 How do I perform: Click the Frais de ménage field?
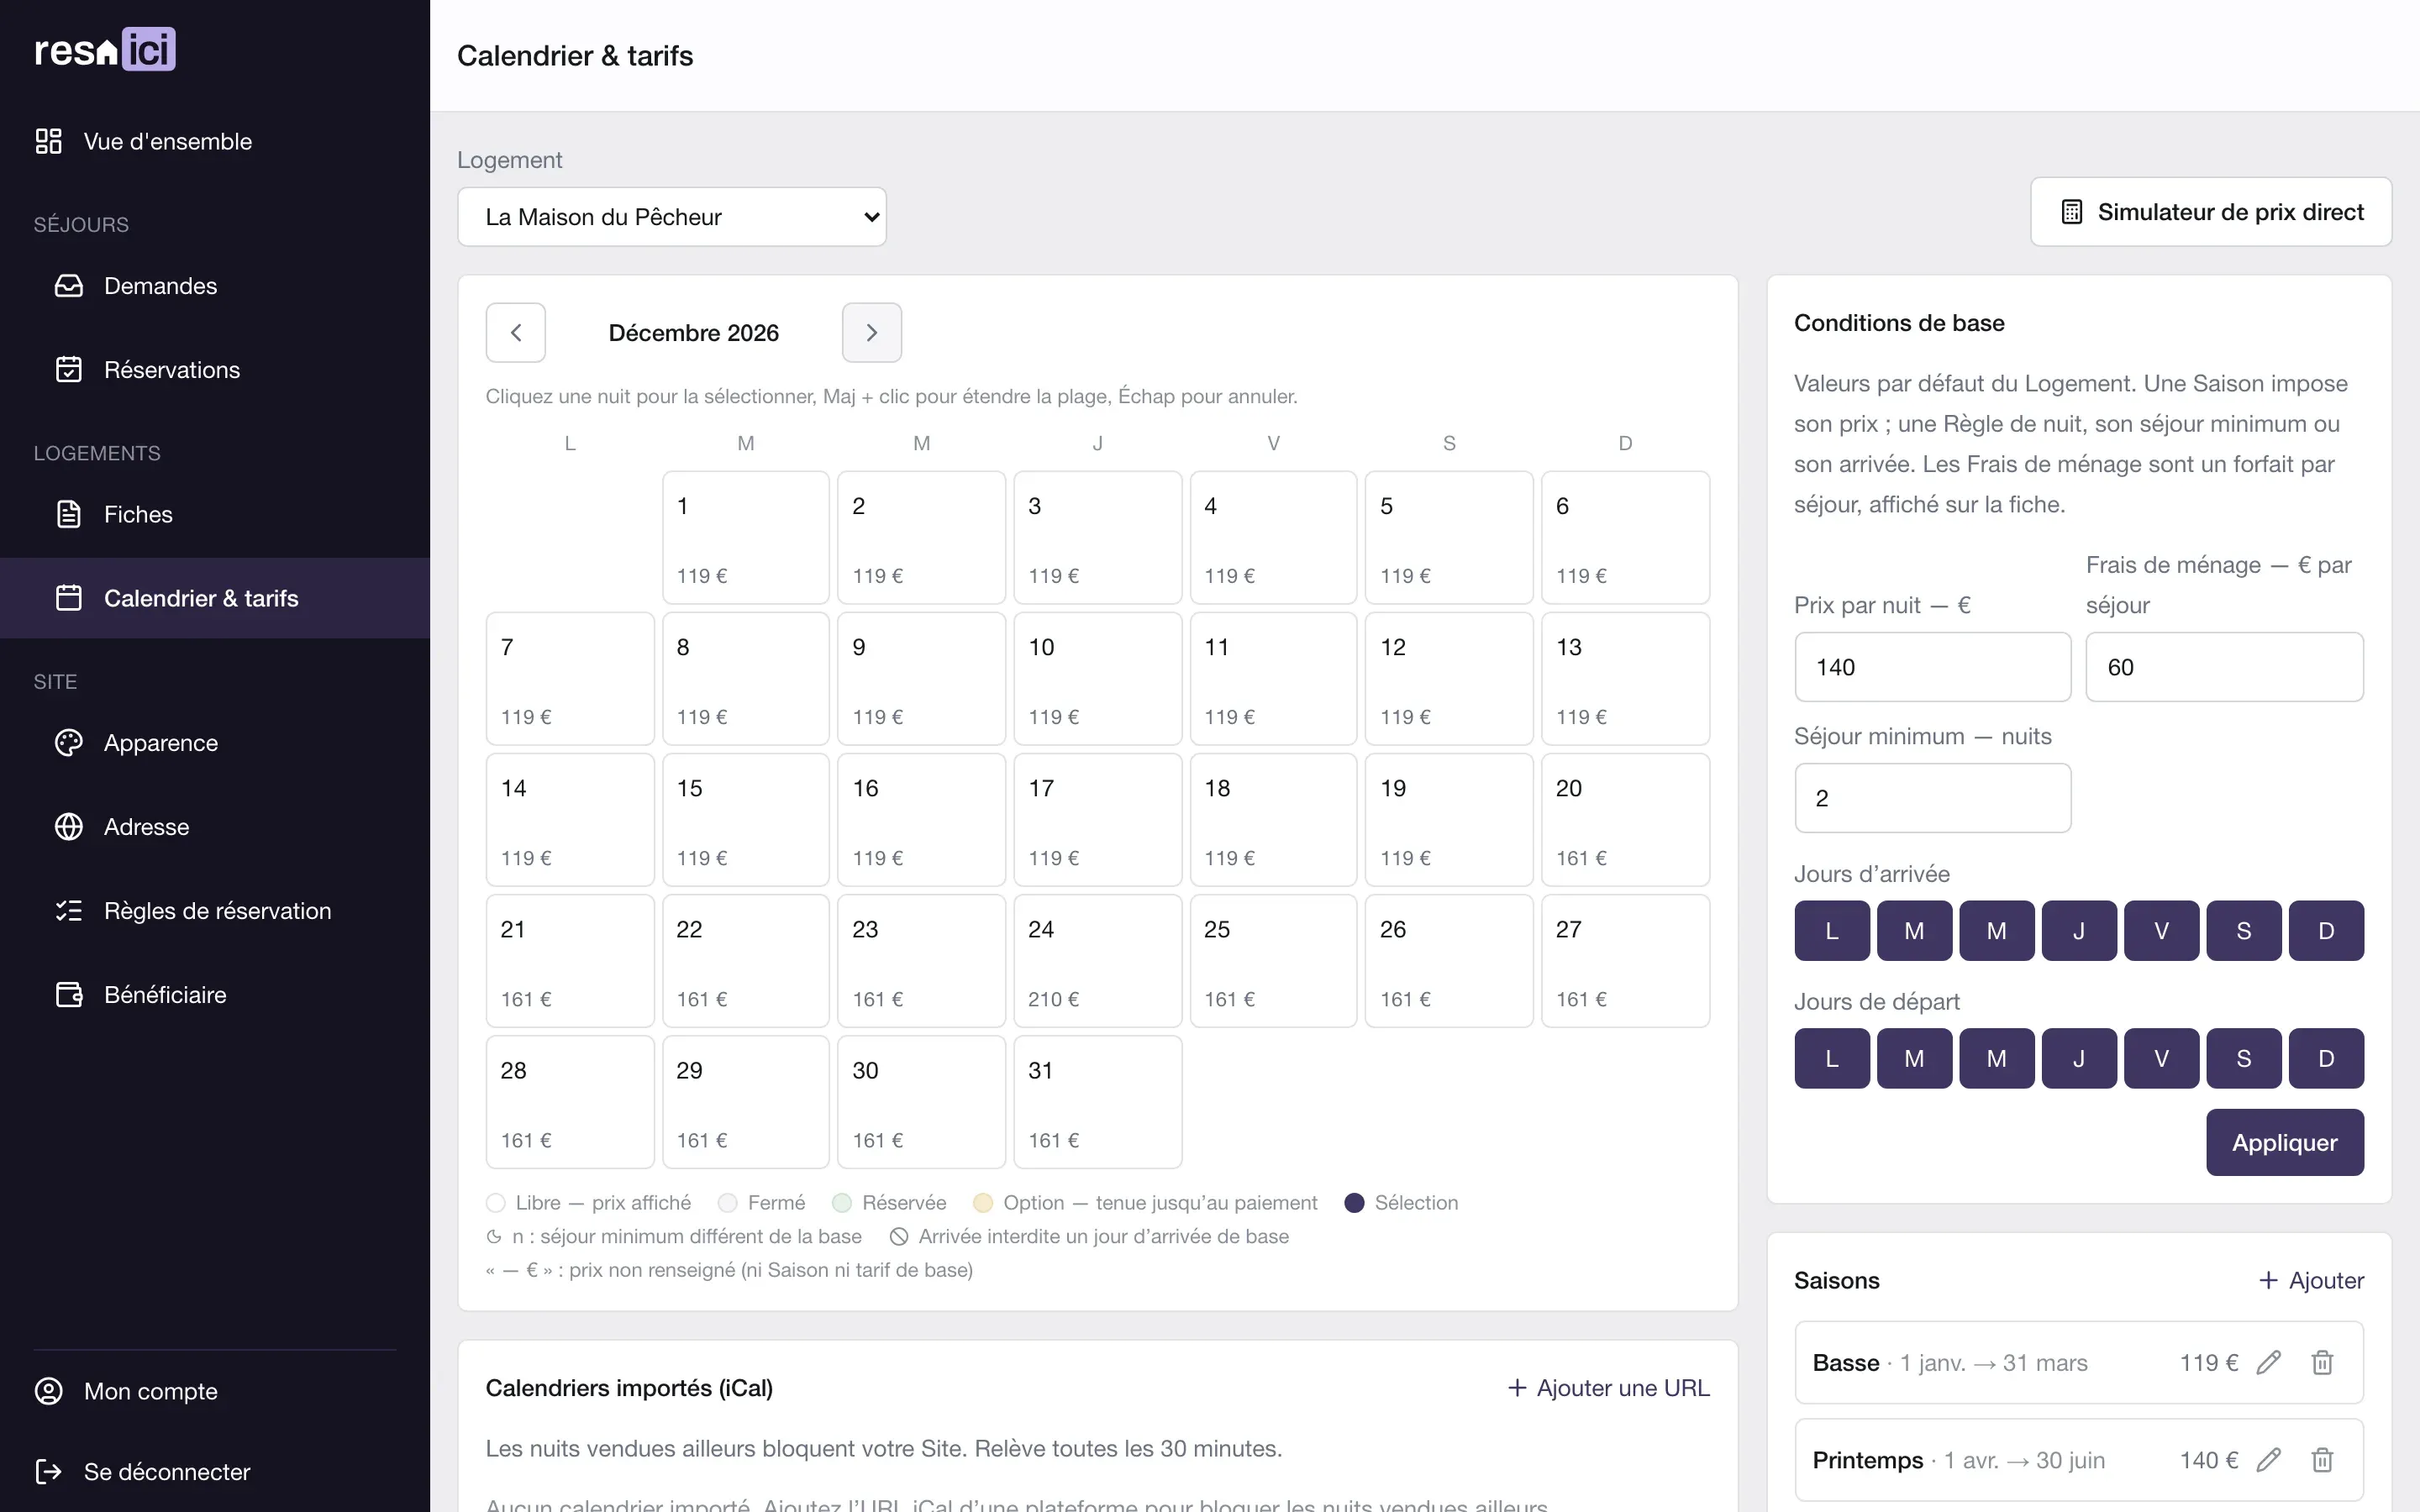[x=2224, y=667]
